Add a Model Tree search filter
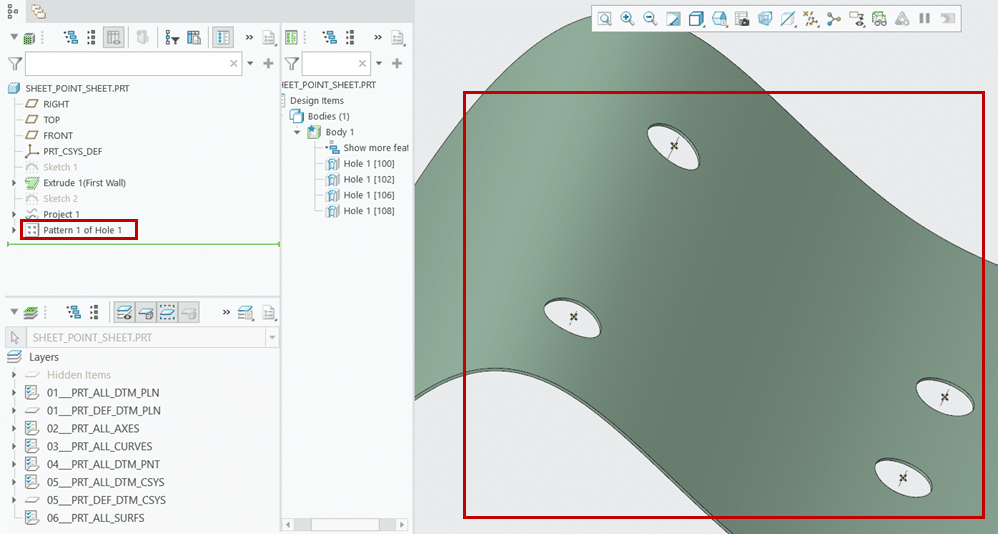This screenshot has width=999, height=534. pyautogui.click(x=268, y=64)
